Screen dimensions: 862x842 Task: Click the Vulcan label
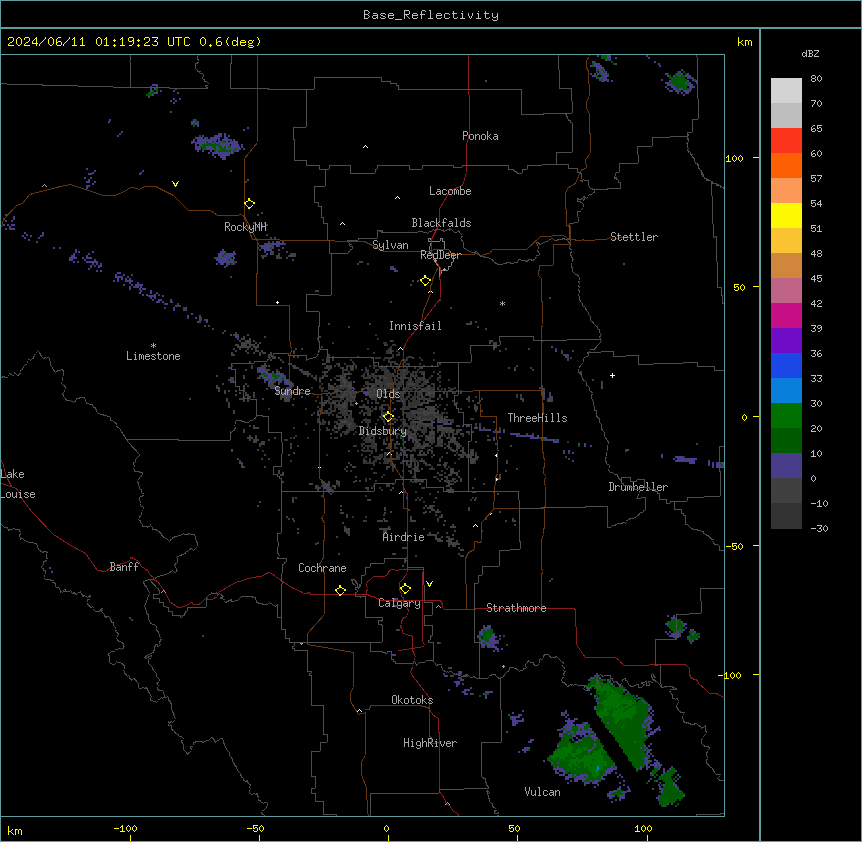click(543, 792)
